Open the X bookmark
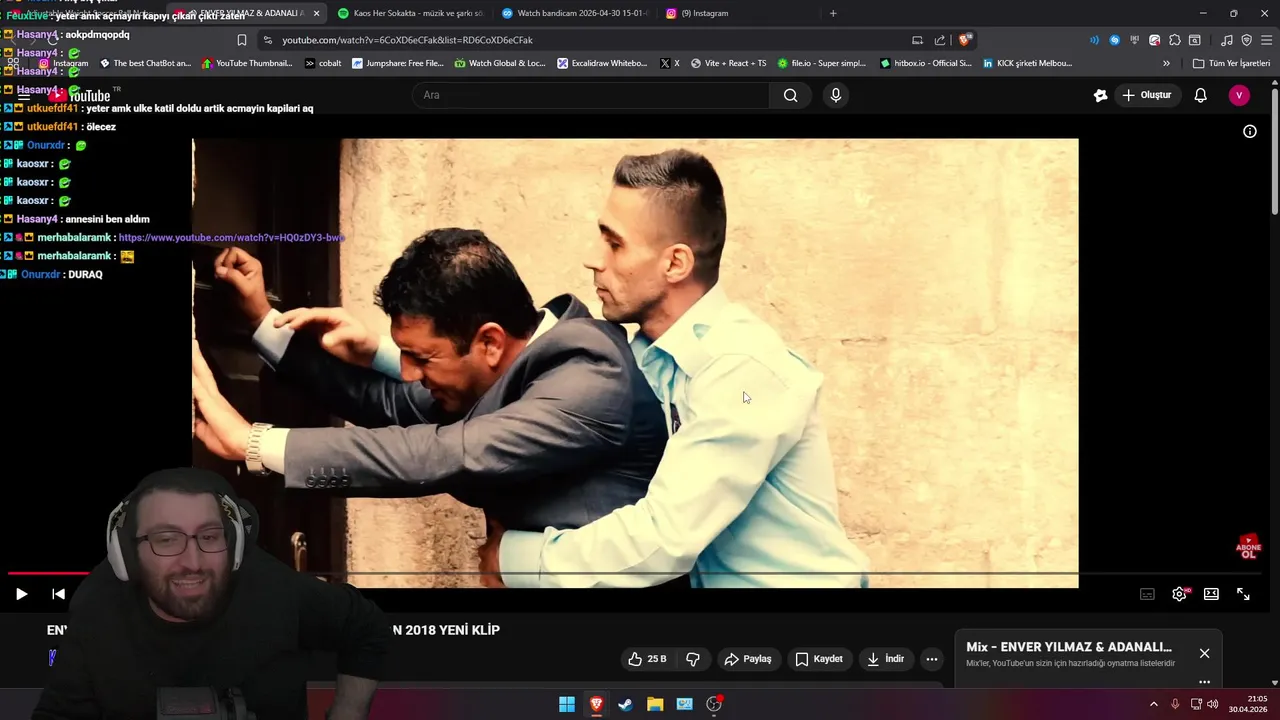This screenshot has width=1280, height=720. pos(670,63)
